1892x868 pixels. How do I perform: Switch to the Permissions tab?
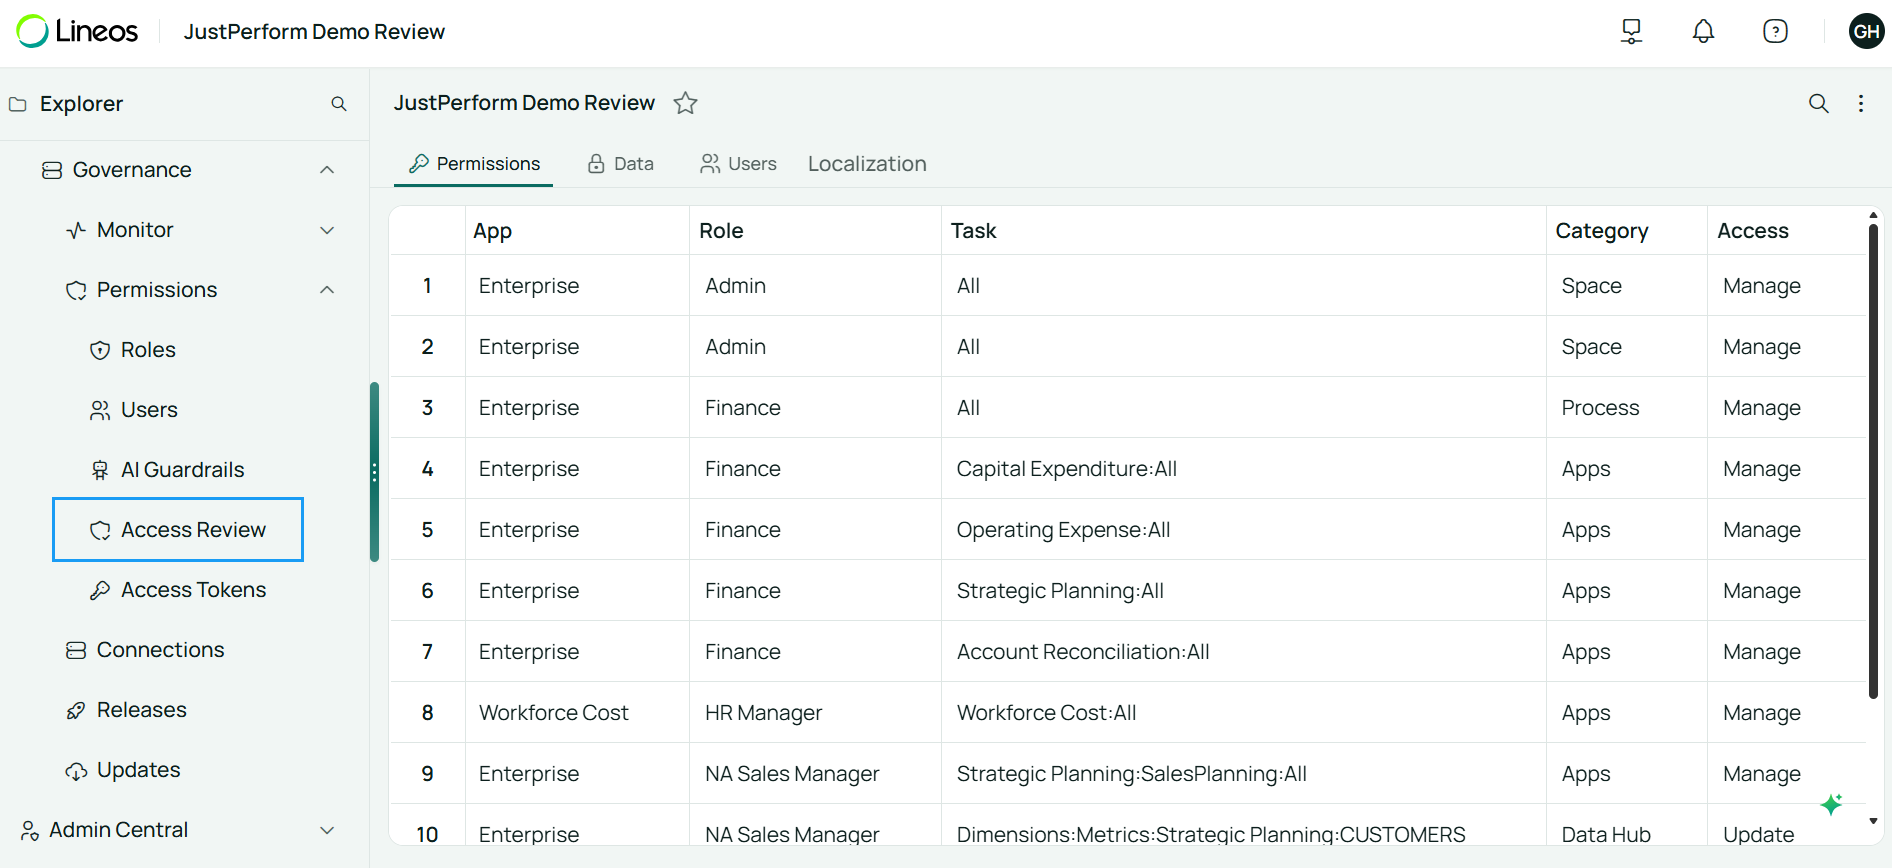click(x=474, y=164)
